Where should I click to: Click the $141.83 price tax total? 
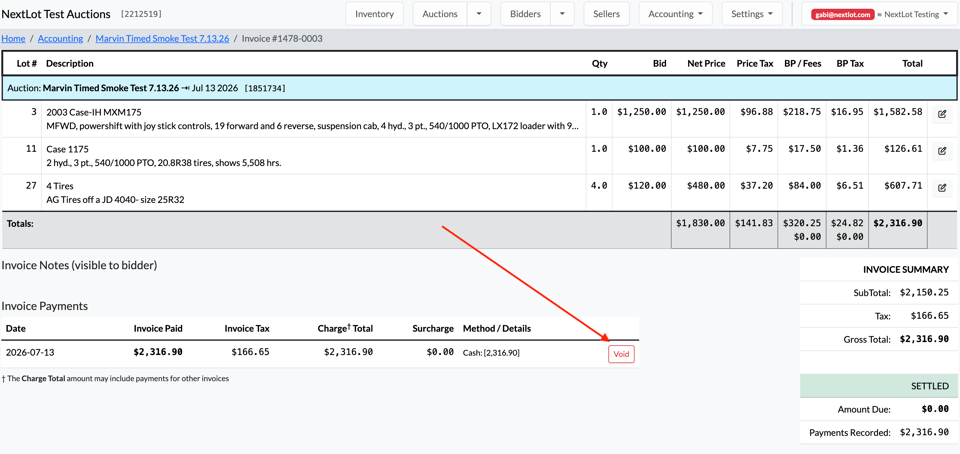[754, 223]
